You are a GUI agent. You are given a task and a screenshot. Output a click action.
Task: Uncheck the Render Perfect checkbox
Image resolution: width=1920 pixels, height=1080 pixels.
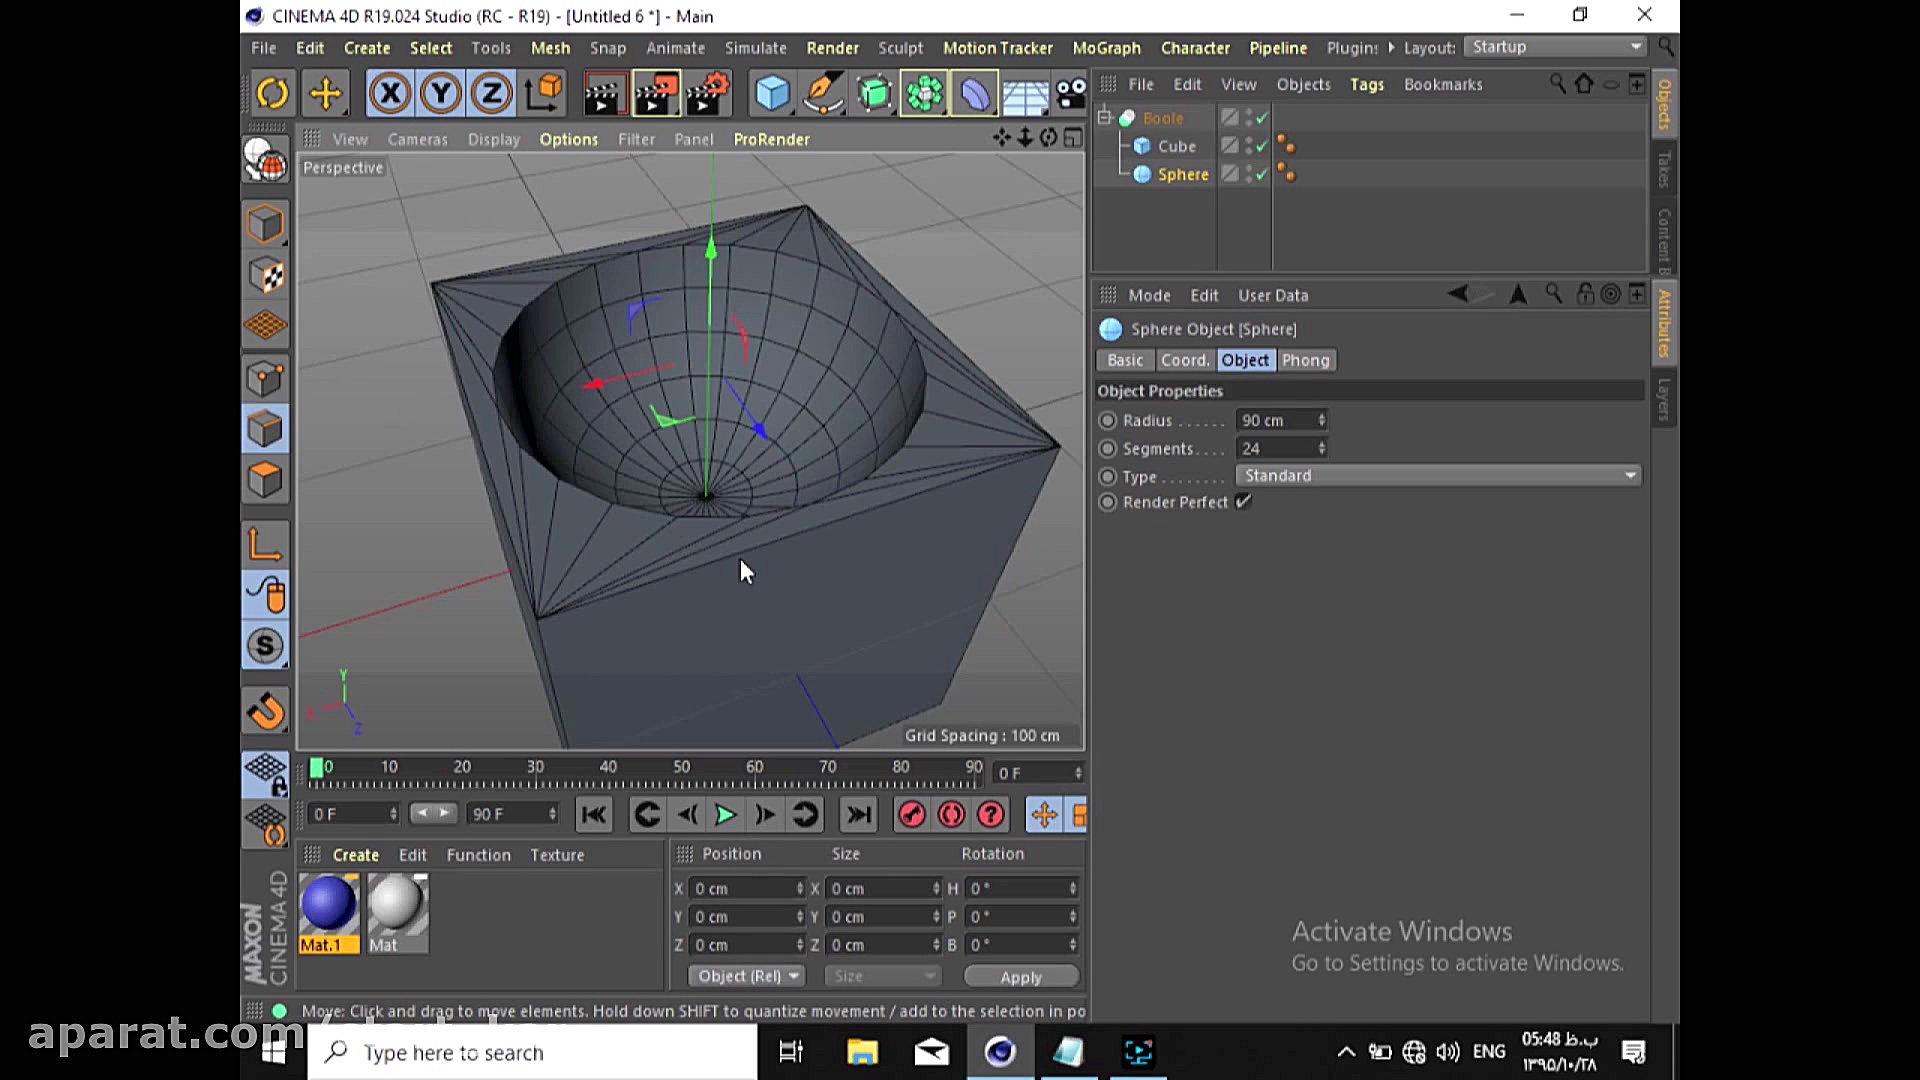(1243, 502)
